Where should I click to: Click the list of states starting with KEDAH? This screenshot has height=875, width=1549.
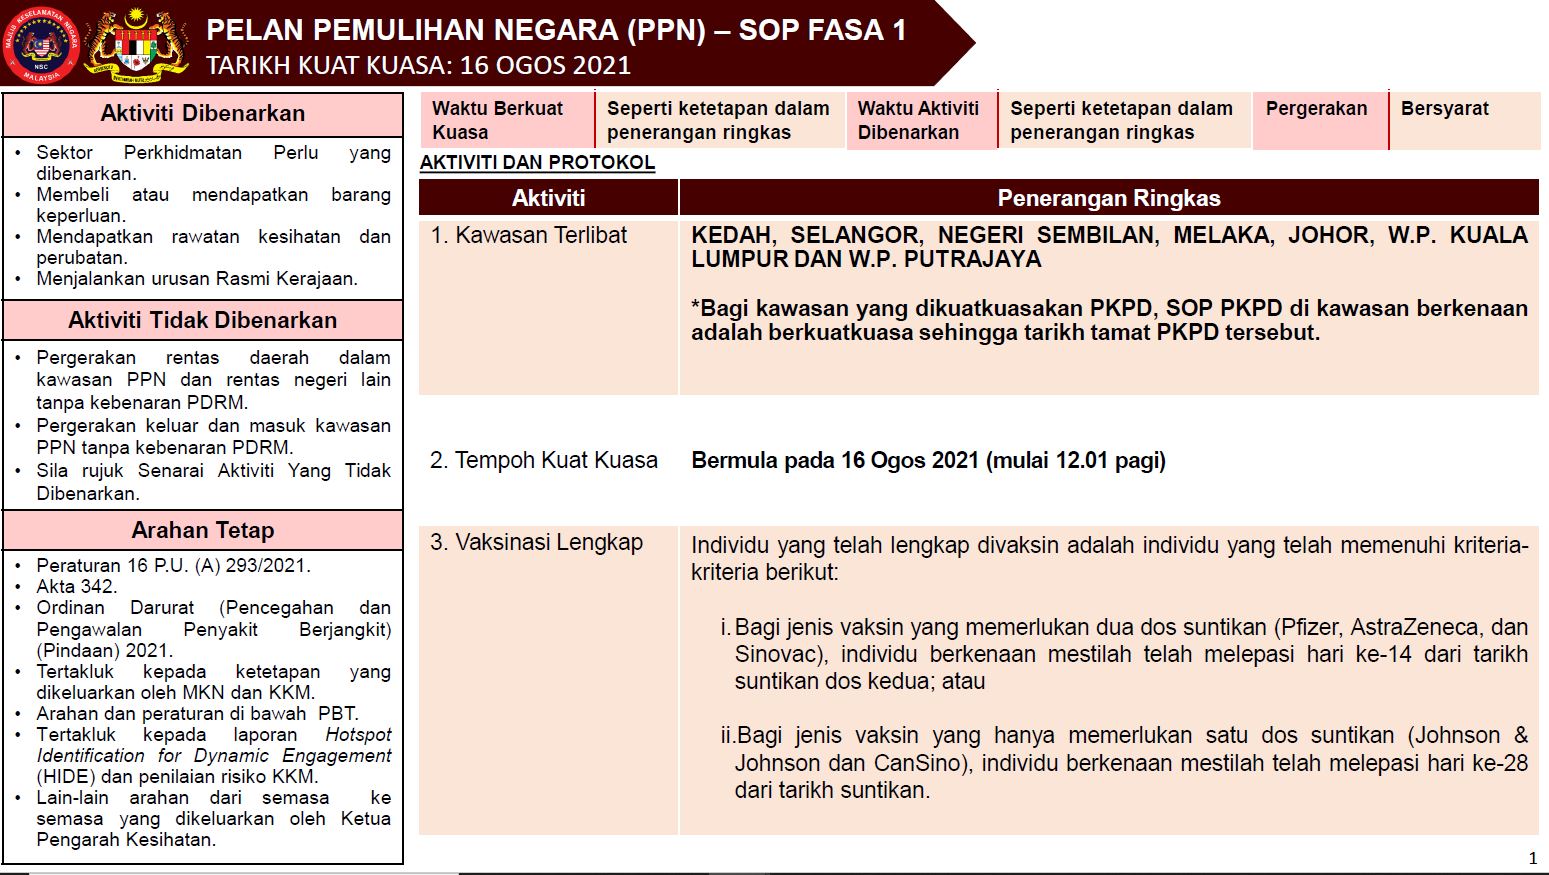point(1108,247)
